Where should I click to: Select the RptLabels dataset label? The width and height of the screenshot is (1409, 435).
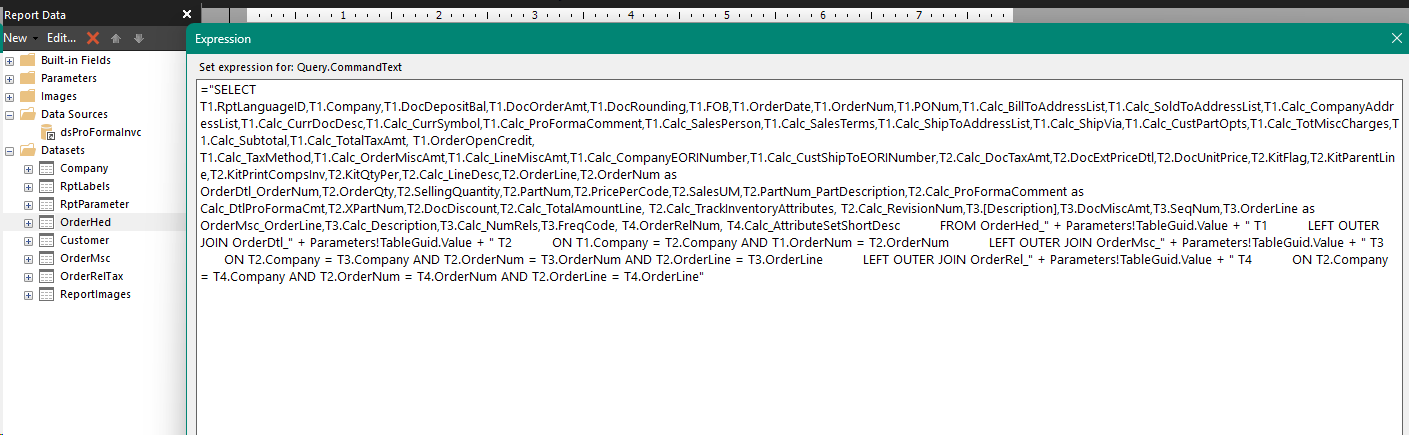click(x=85, y=186)
